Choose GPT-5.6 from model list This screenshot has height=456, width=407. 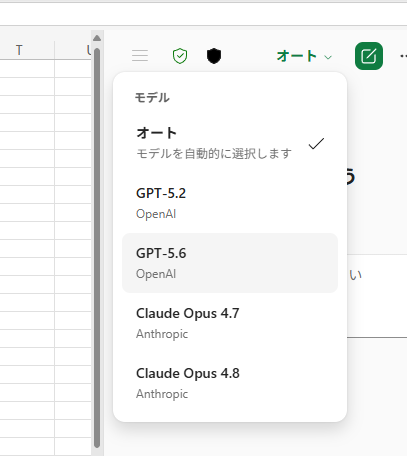[230, 263]
